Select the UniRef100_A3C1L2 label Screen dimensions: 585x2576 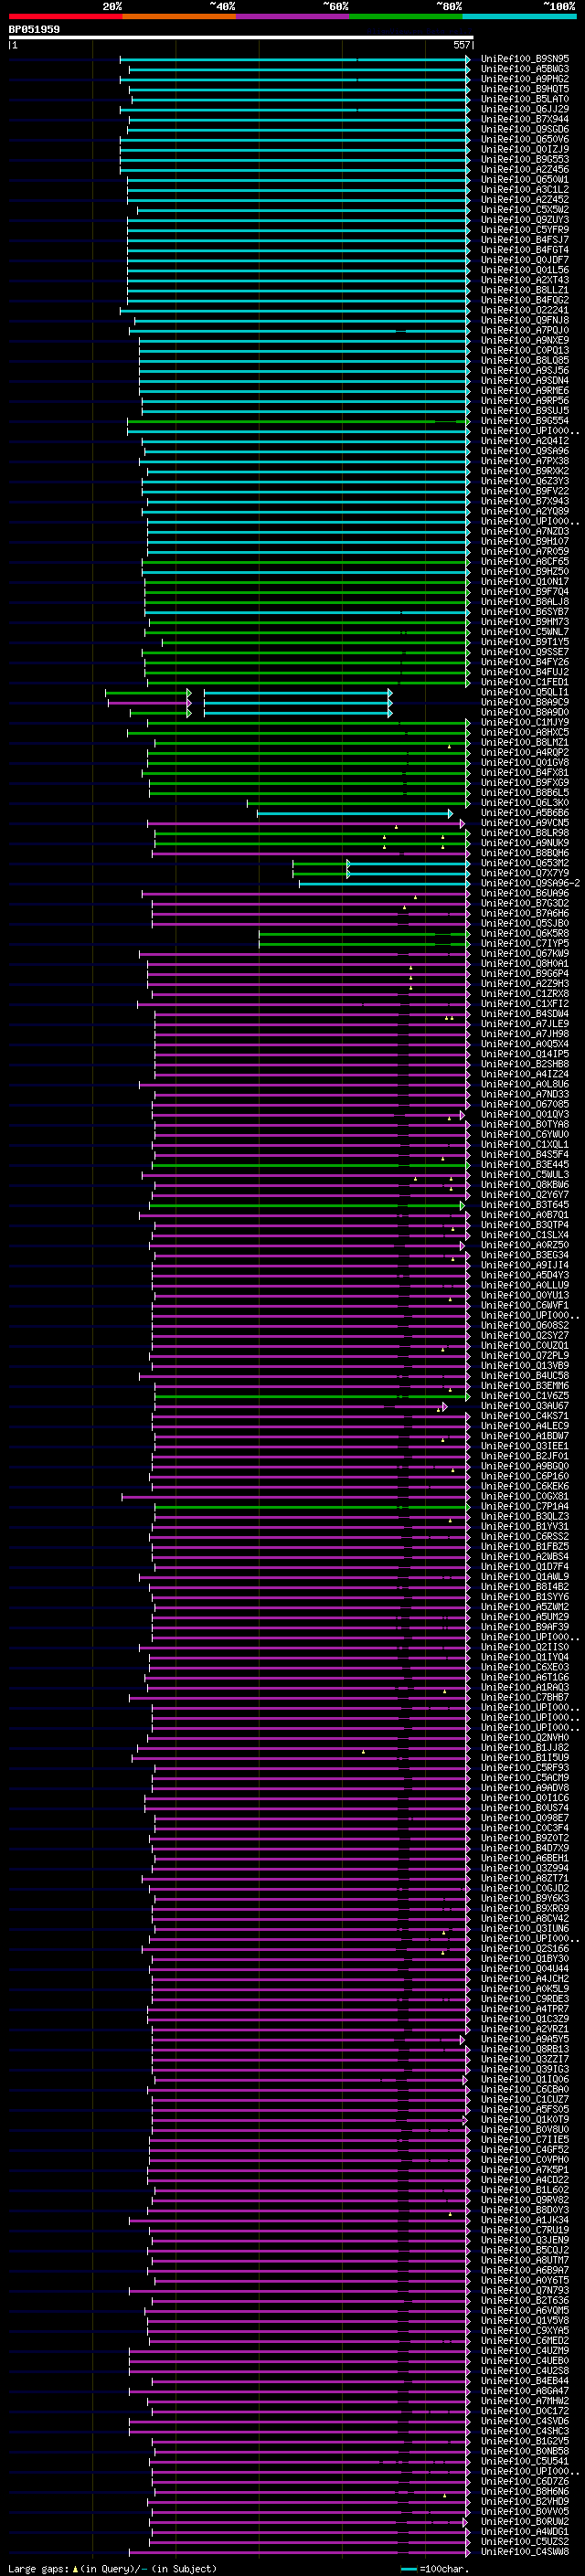coord(525,189)
